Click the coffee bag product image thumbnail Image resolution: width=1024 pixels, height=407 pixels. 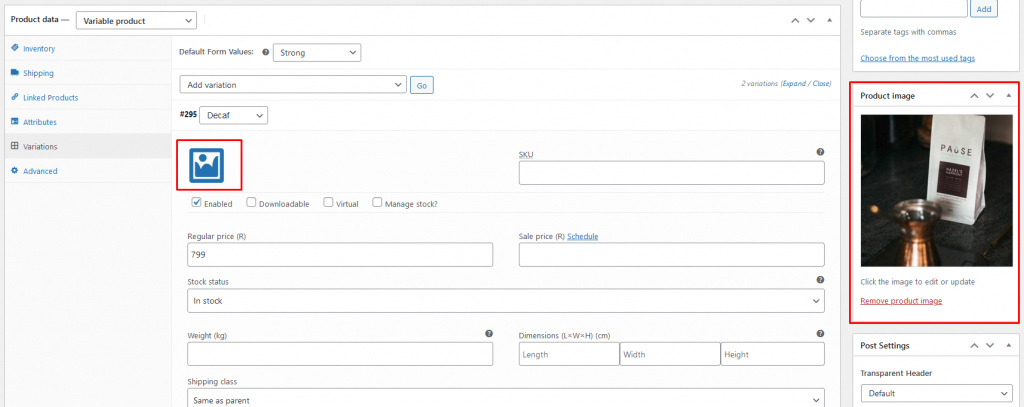click(x=936, y=191)
